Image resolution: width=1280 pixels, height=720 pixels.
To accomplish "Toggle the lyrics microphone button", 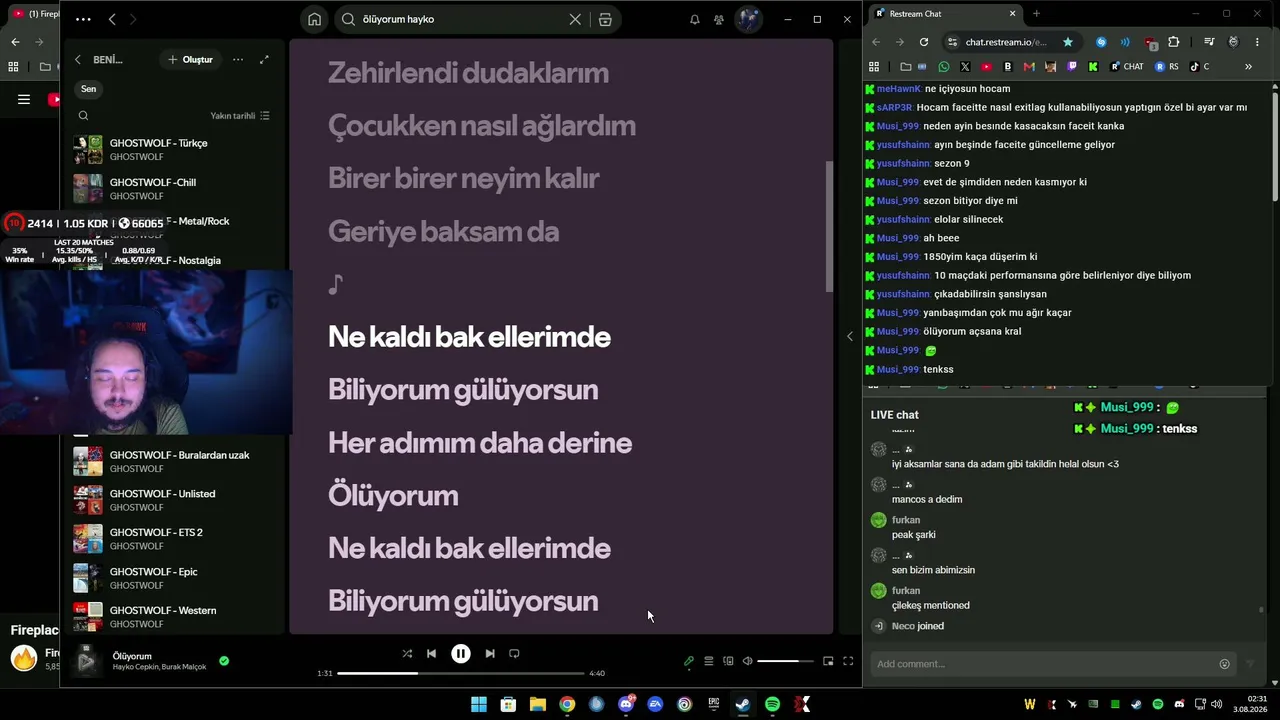I will [689, 661].
